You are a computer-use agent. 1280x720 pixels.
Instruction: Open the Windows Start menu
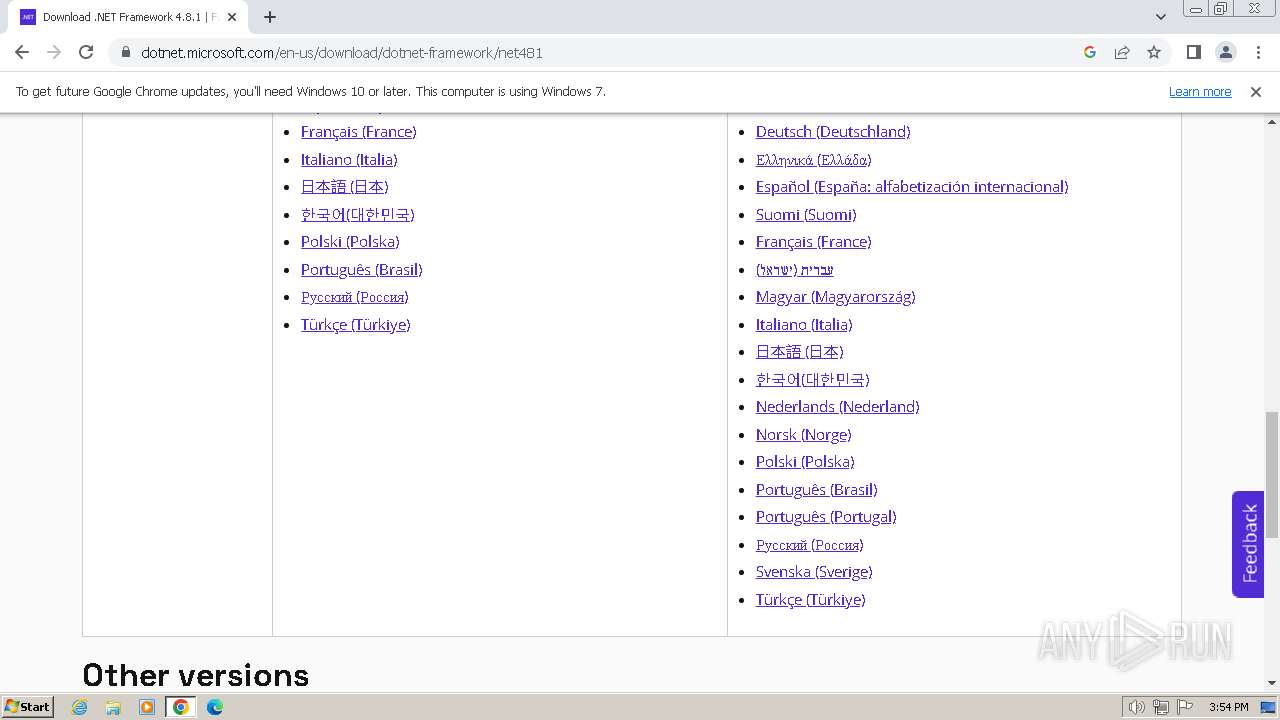pos(28,706)
